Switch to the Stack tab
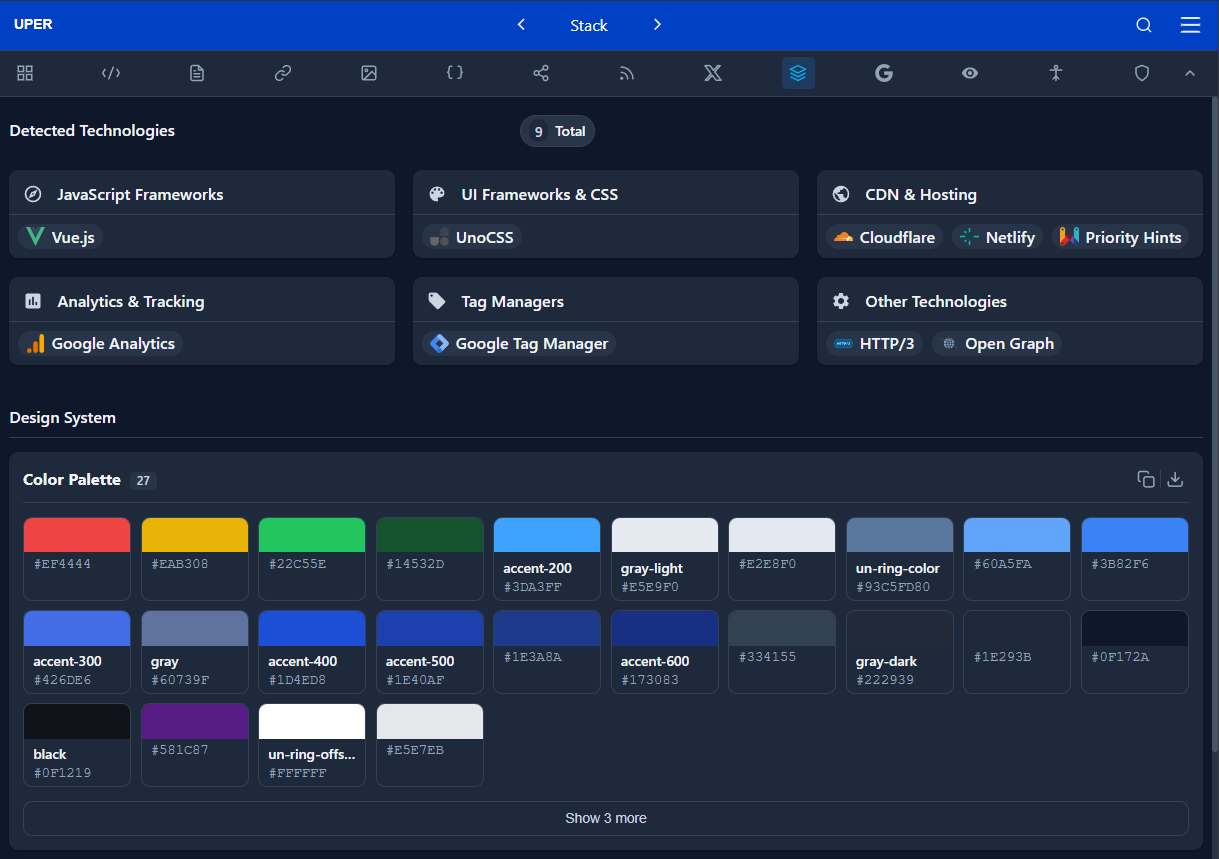1219x859 pixels. pos(588,25)
